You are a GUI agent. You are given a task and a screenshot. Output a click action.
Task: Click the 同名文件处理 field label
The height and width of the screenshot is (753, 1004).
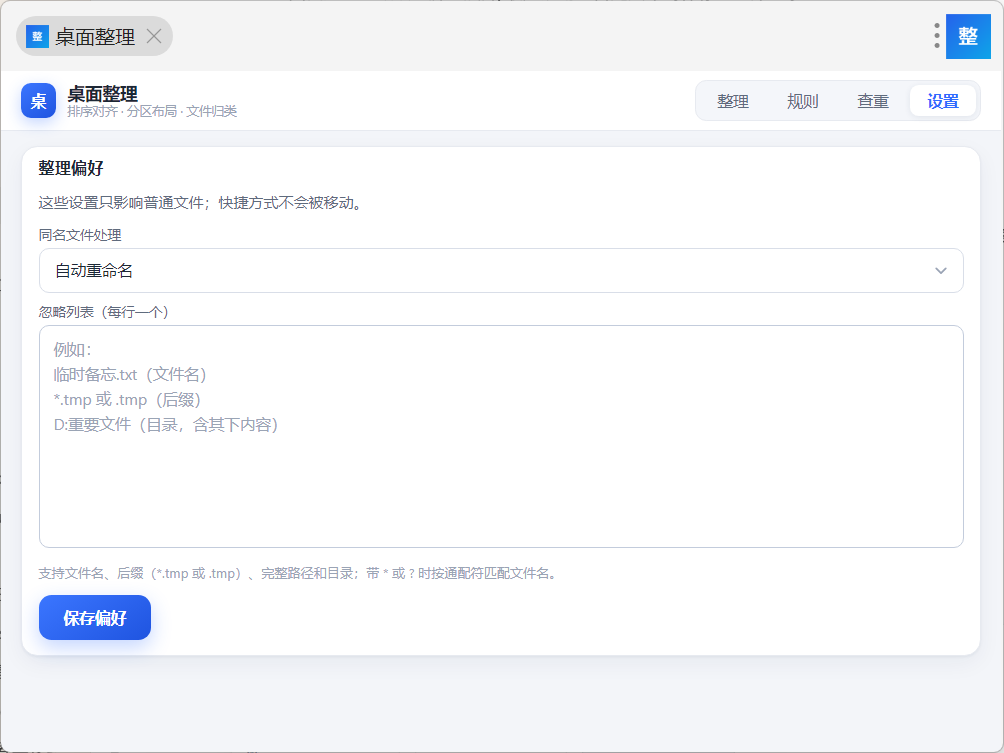pos(80,236)
